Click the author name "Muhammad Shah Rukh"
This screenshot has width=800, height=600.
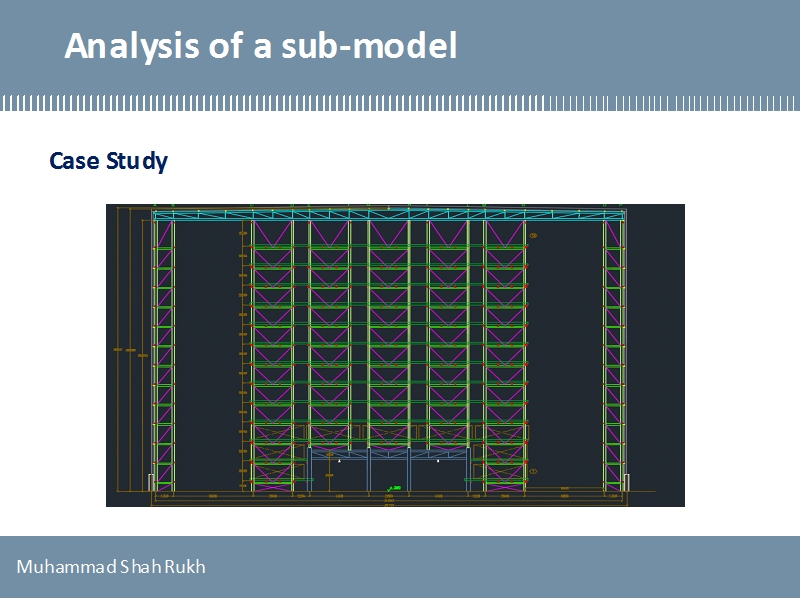111,567
